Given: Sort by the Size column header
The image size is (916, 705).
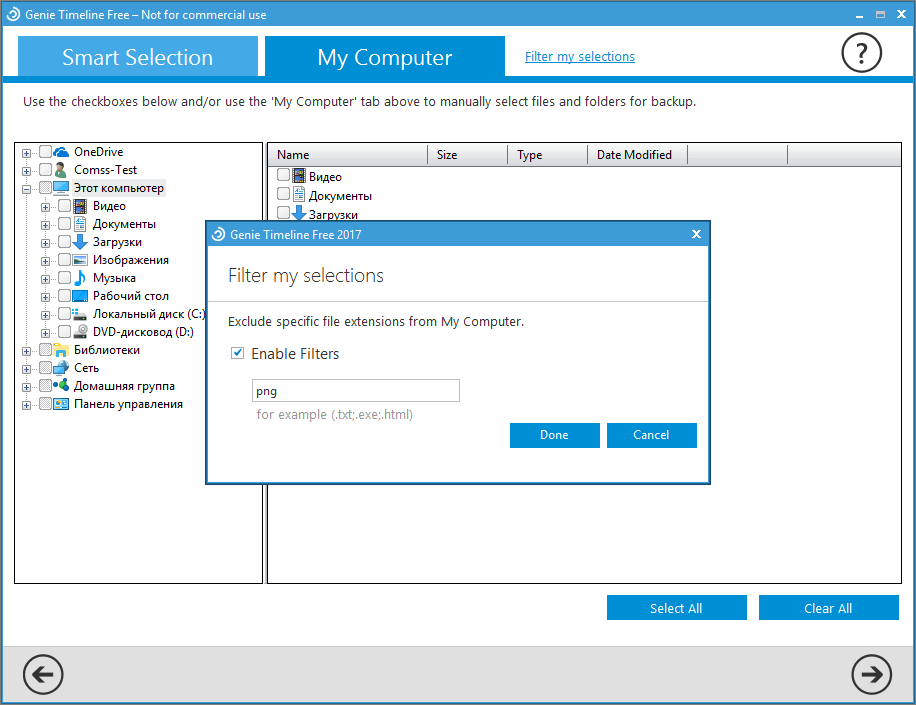Looking at the screenshot, I should pyautogui.click(x=467, y=155).
